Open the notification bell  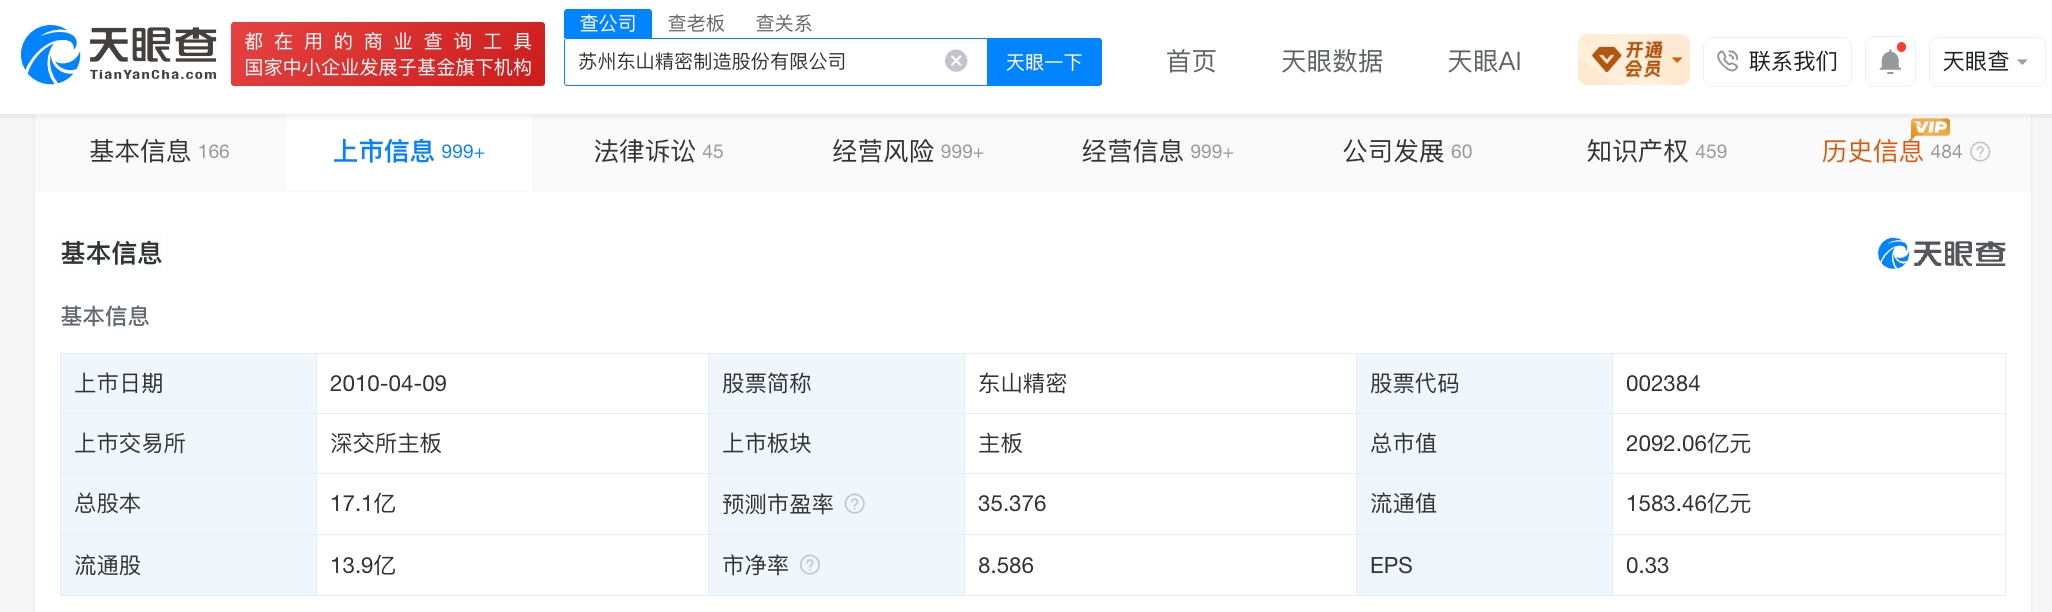pos(1890,61)
